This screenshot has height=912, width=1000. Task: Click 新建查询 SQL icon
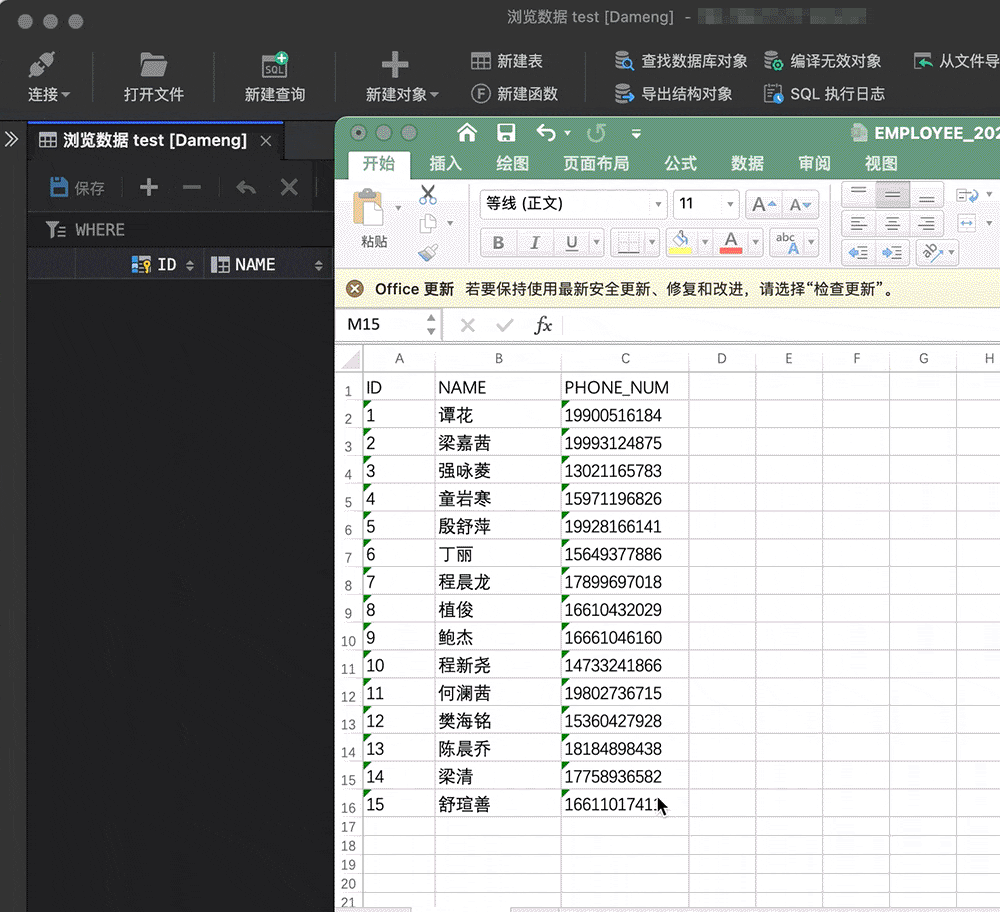coord(275,65)
